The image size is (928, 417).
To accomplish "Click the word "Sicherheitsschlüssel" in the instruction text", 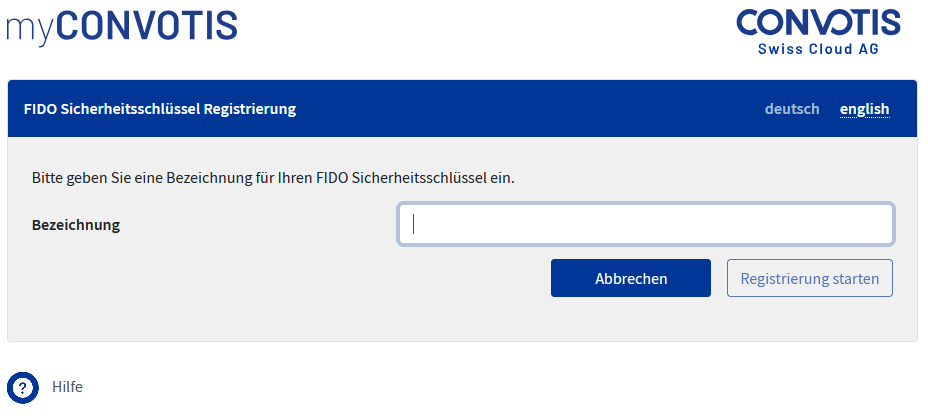I will click(x=420, y=178).
